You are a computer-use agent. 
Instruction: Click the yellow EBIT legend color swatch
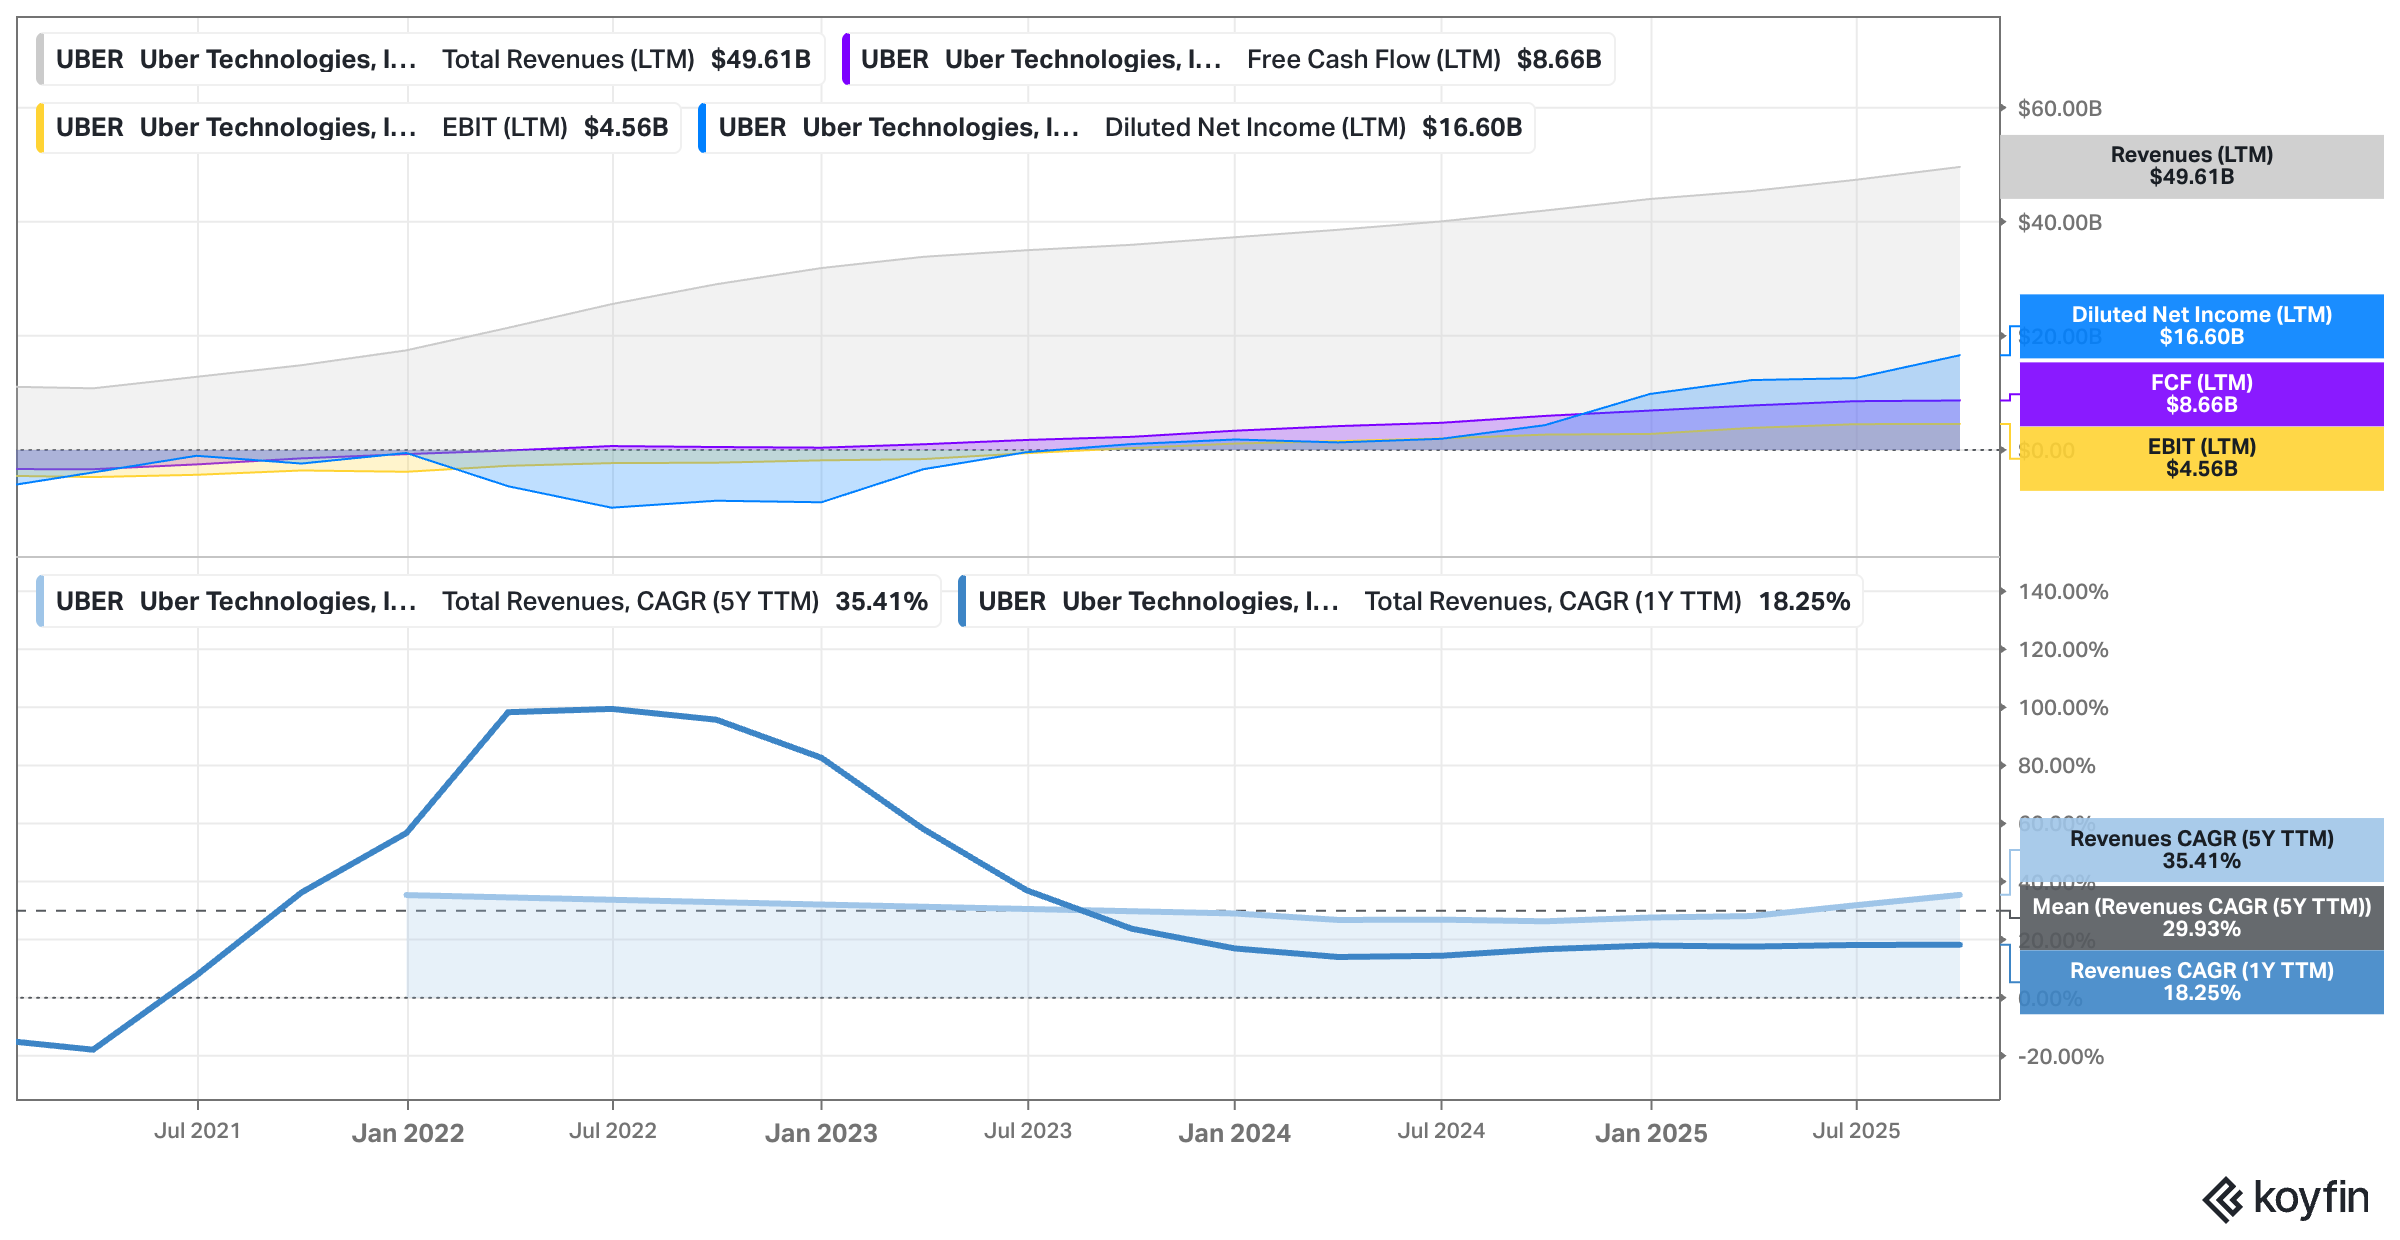40,128
